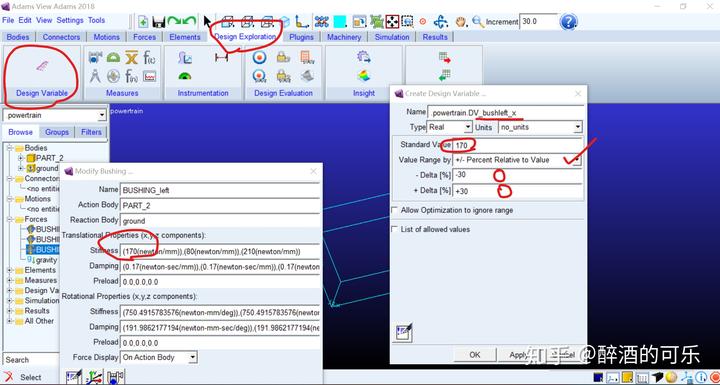Click the red stop icon in status bar
Image resolution: width=720 pixels, height=385 pixels.
(714, 378)
